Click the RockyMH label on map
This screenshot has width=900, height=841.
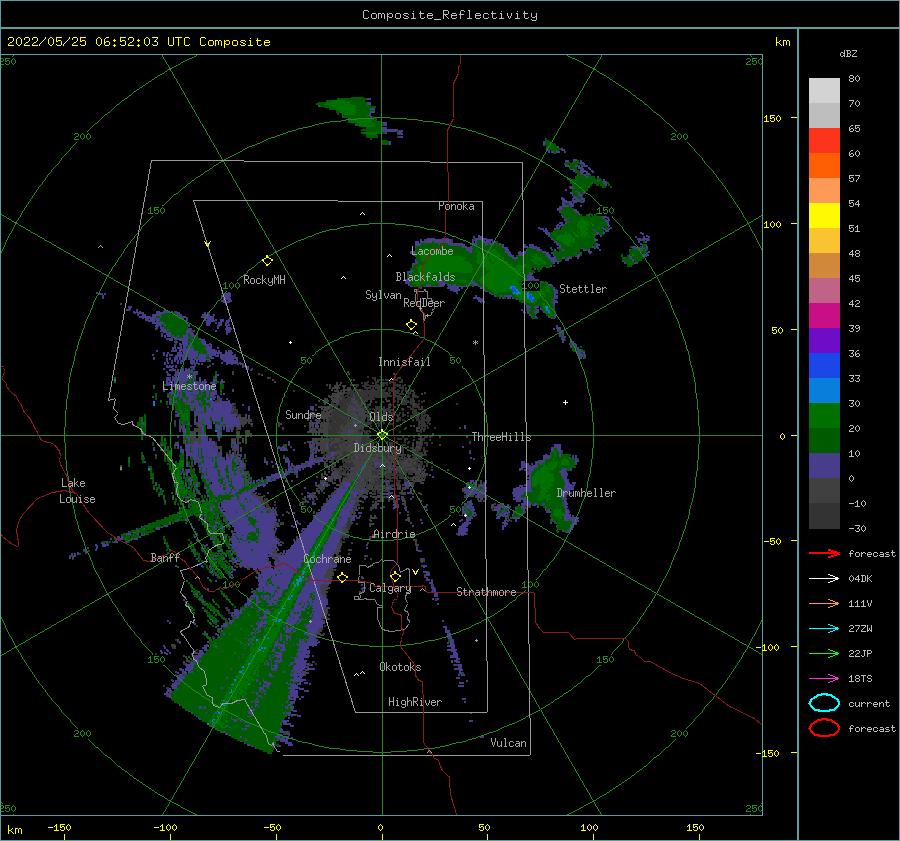(x=264, y=280)
